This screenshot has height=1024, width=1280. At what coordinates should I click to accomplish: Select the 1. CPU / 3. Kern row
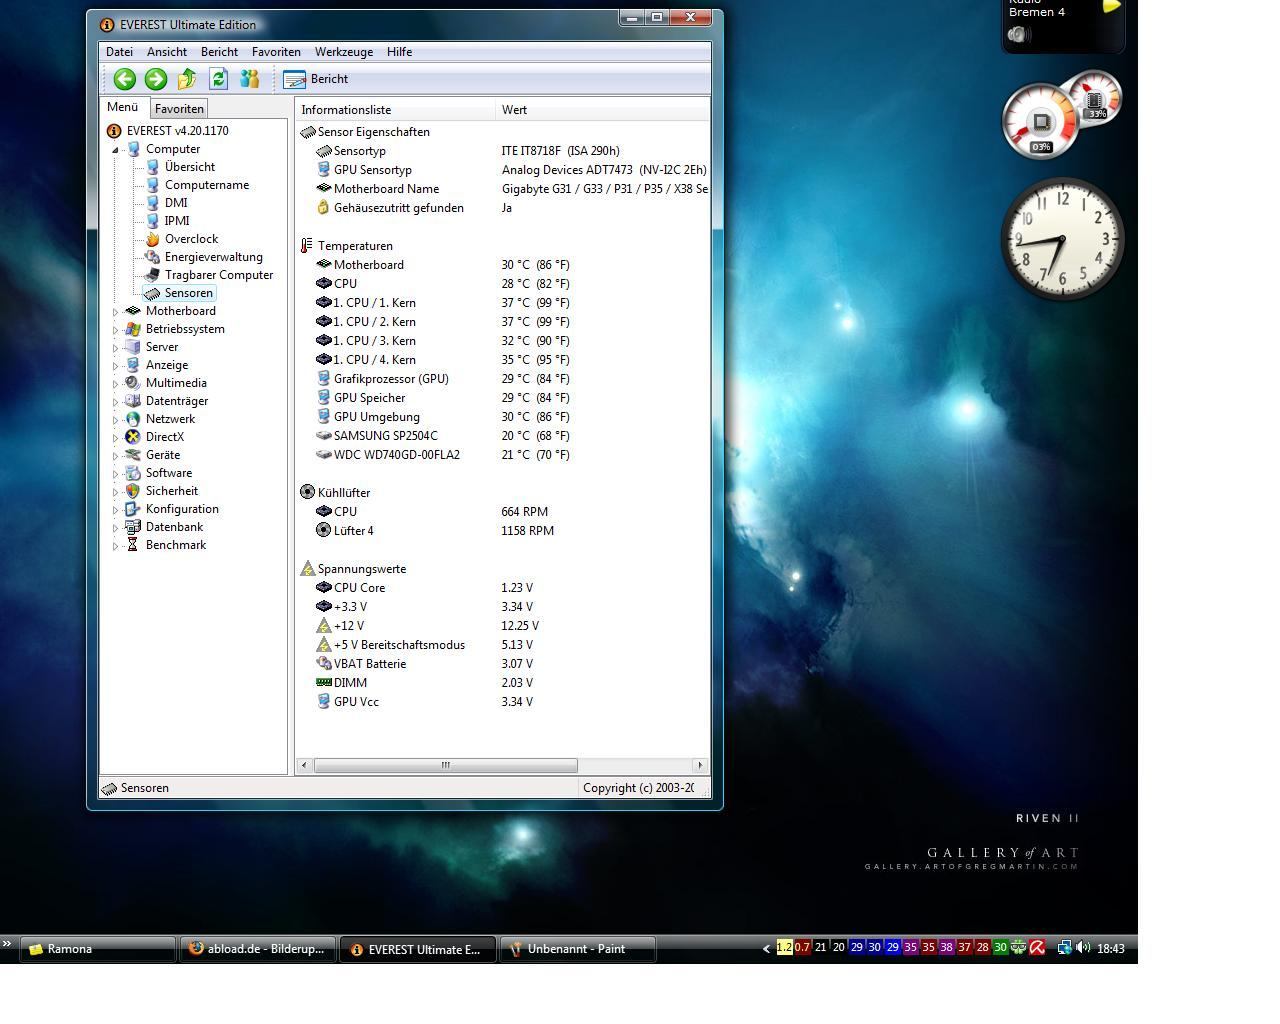pyautogui.click(x=503, y=341)
